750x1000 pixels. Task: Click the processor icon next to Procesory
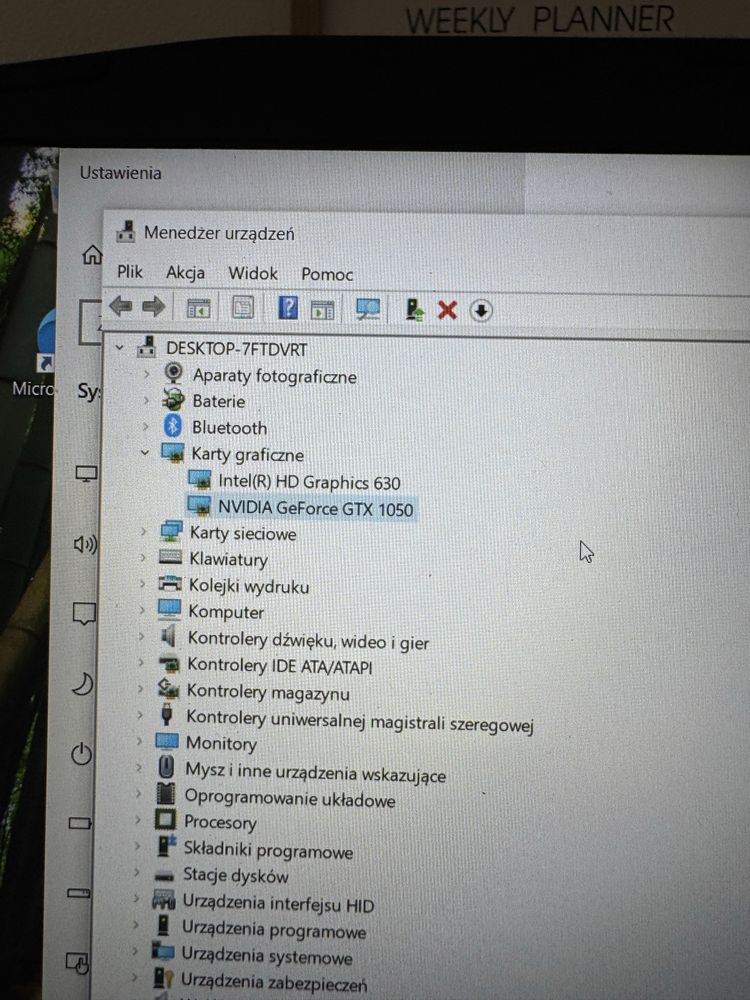[165, 819]
